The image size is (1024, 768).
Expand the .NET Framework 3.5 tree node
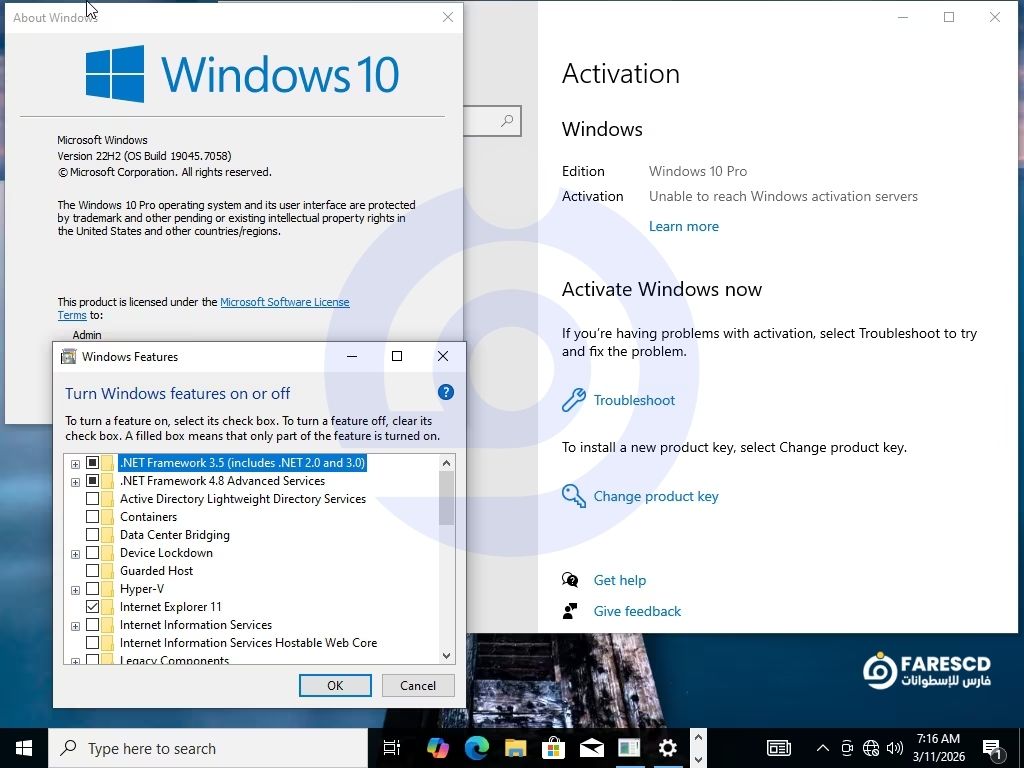(x=75, y=463)
